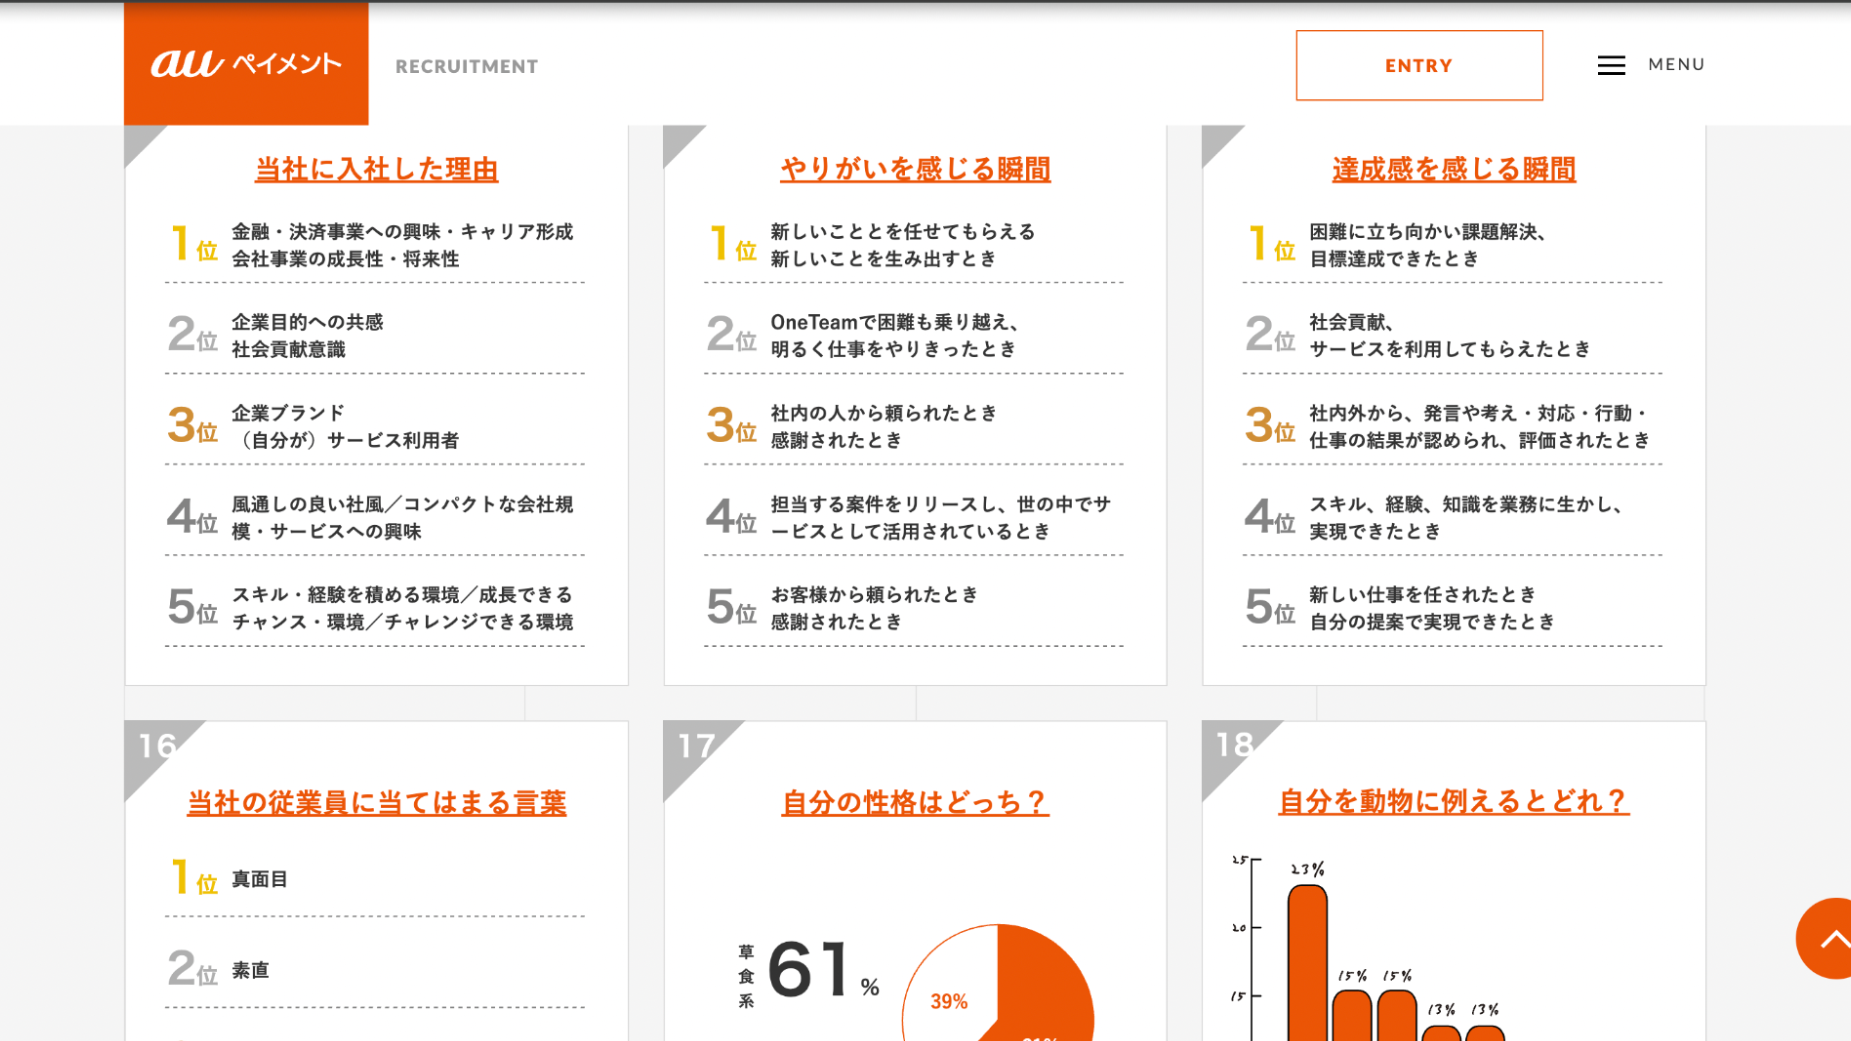Select text スキル・経験を積める環境／成長できる
Viewport: 1851px width, 1041px height.
[403, 595]
